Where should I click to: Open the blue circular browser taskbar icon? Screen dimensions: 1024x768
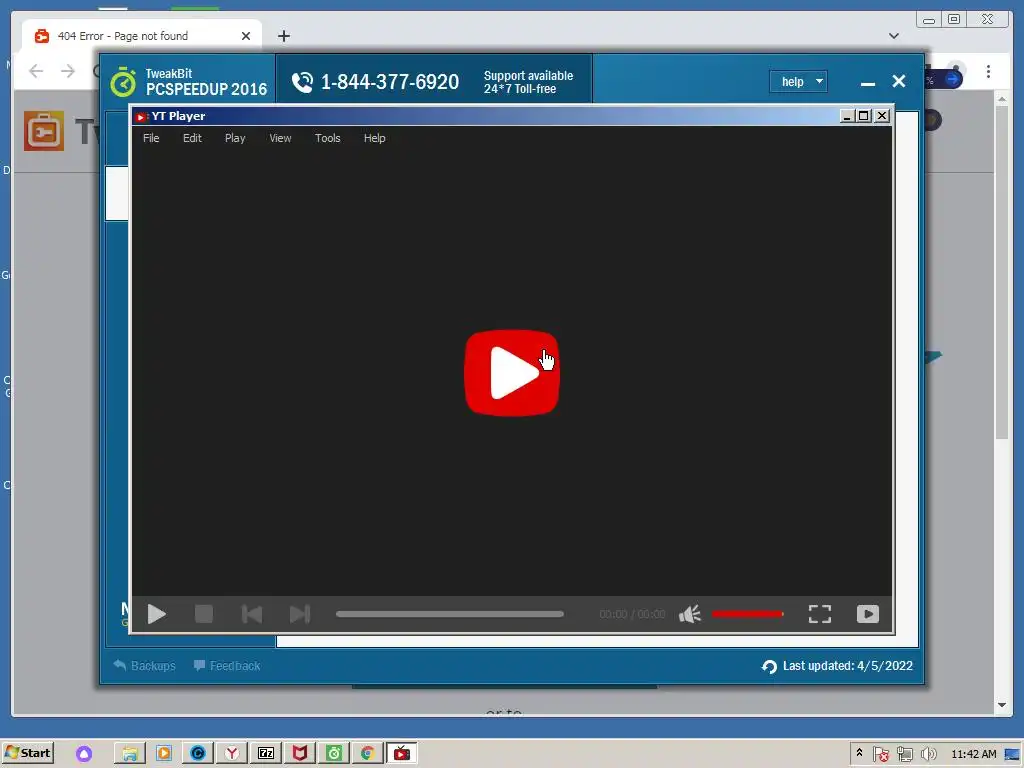198,754
